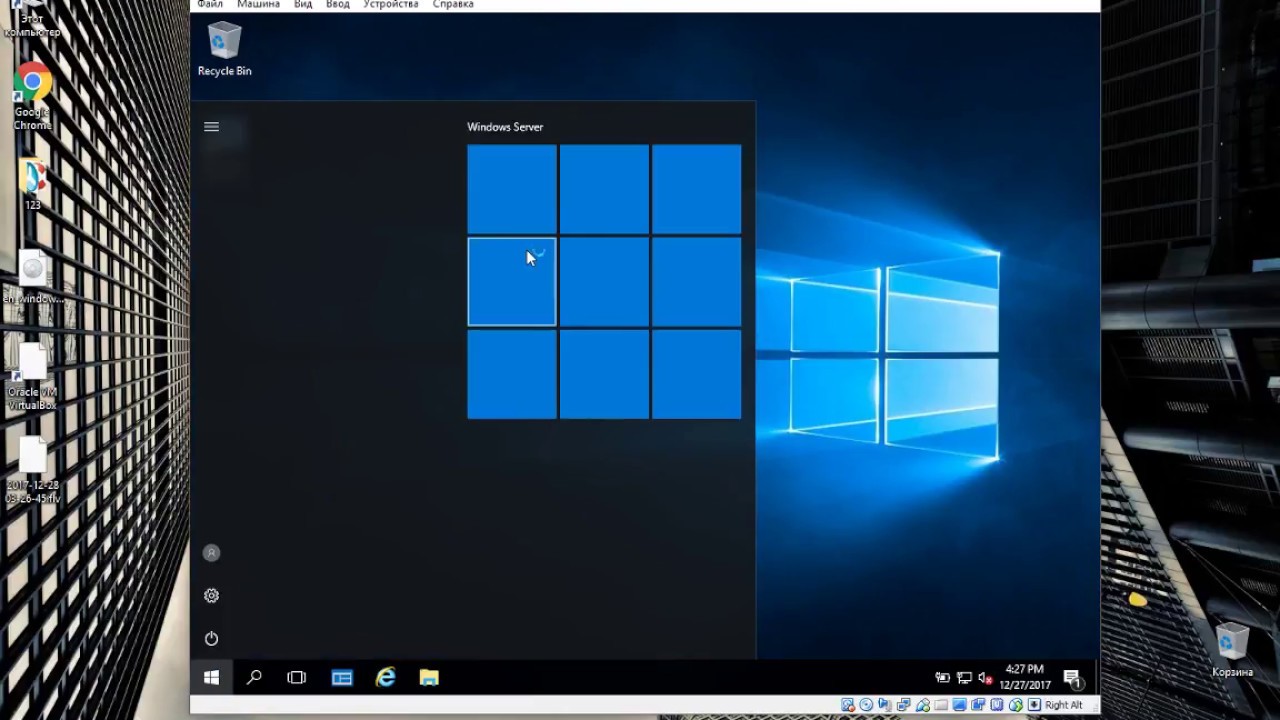Click the Recycle Bin icon in the VM

coord(224,49)
